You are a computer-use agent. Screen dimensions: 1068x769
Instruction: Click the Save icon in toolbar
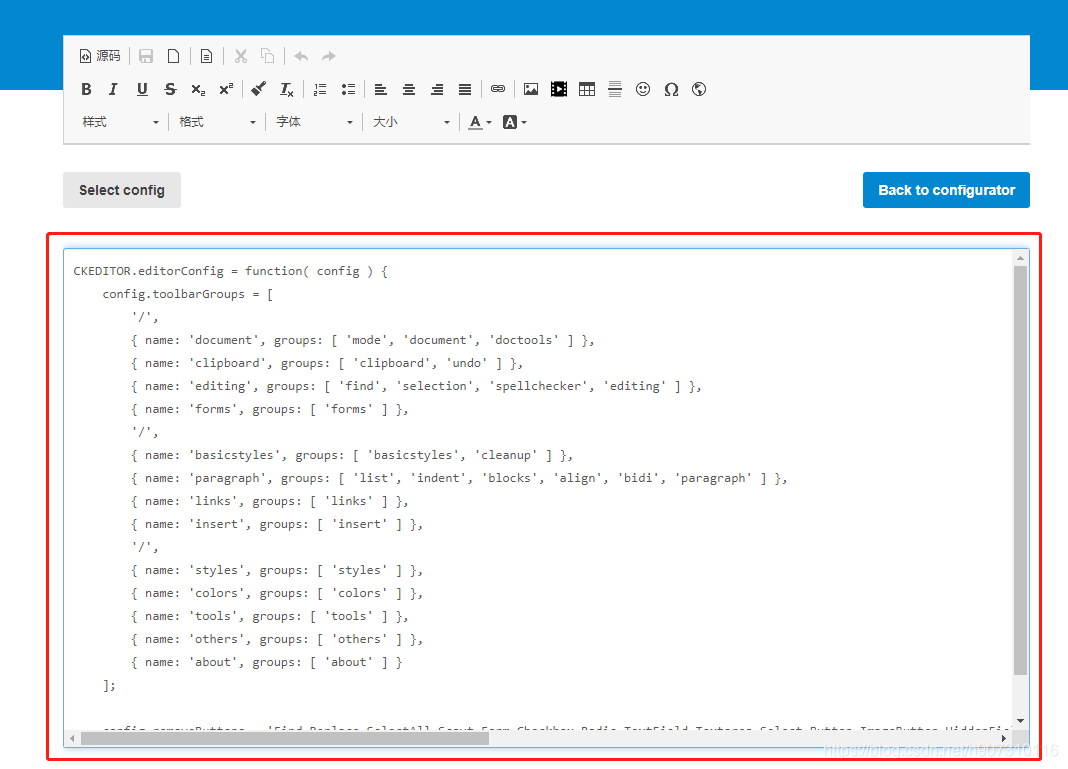[x=146, y=56]
